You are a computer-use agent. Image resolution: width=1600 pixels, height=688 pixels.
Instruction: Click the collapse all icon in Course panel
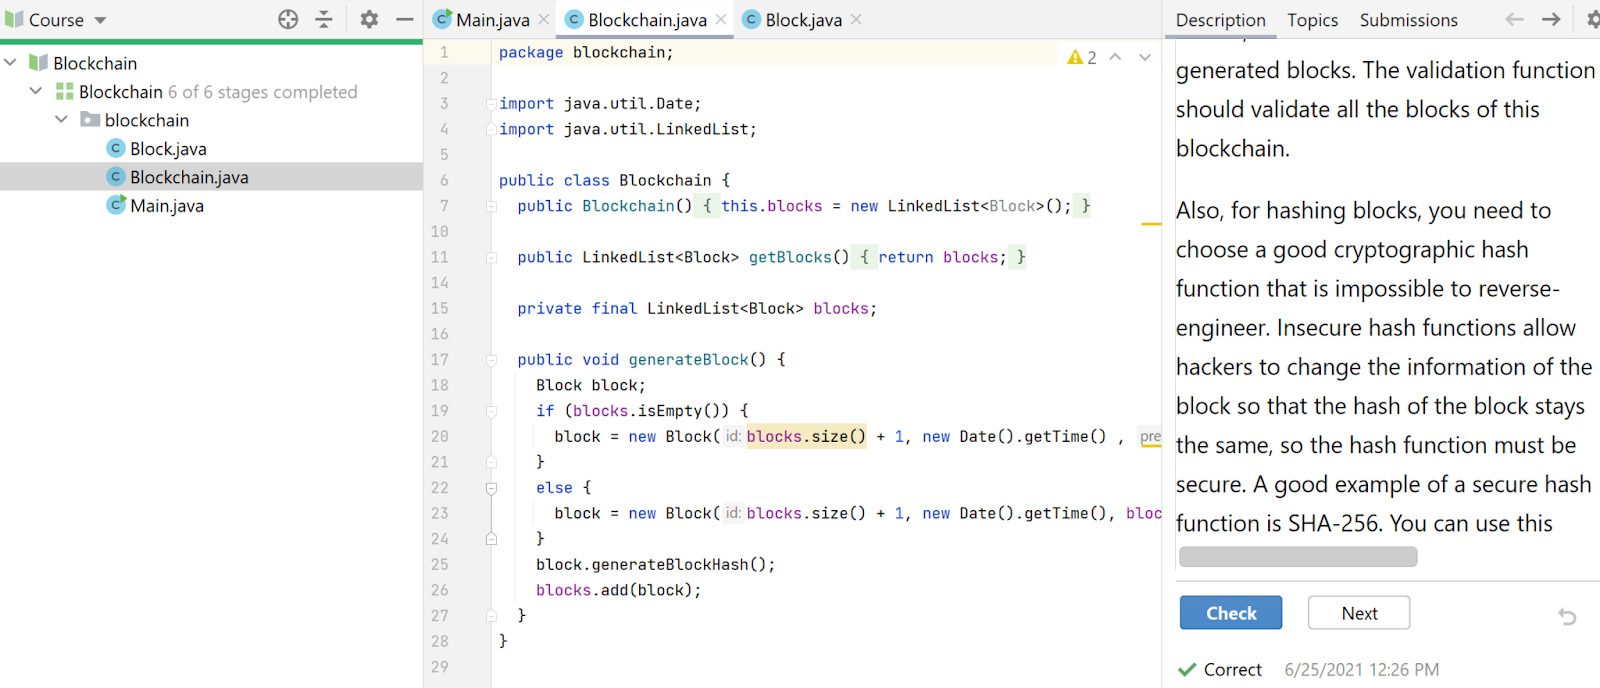click(324, 19)
